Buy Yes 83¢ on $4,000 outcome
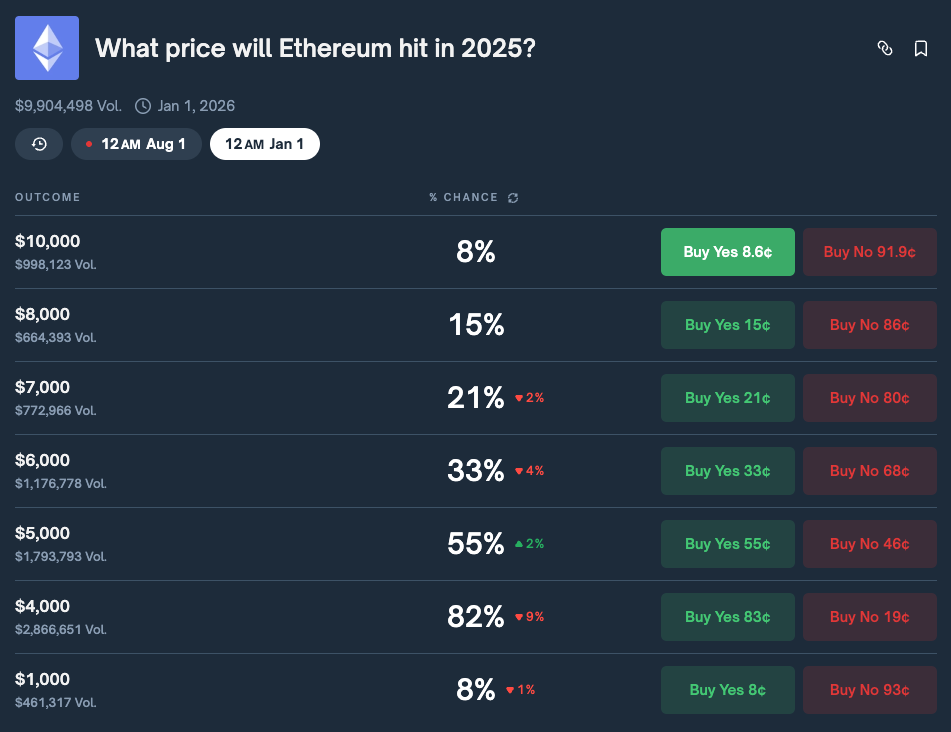The image size is (951, 732). click(x=727, y=617)
